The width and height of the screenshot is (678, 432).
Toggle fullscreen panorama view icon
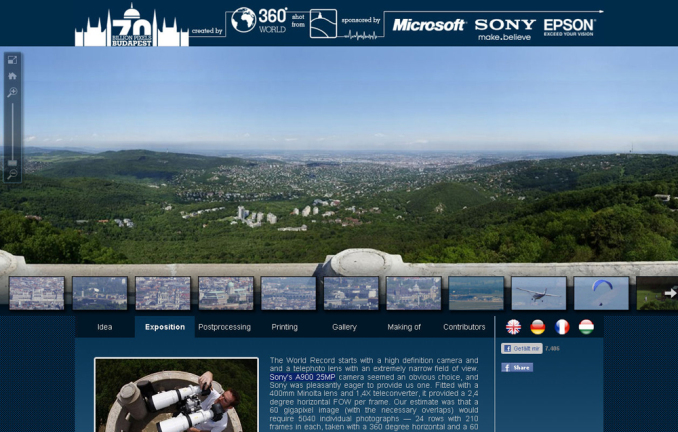(x=13, y=60)
